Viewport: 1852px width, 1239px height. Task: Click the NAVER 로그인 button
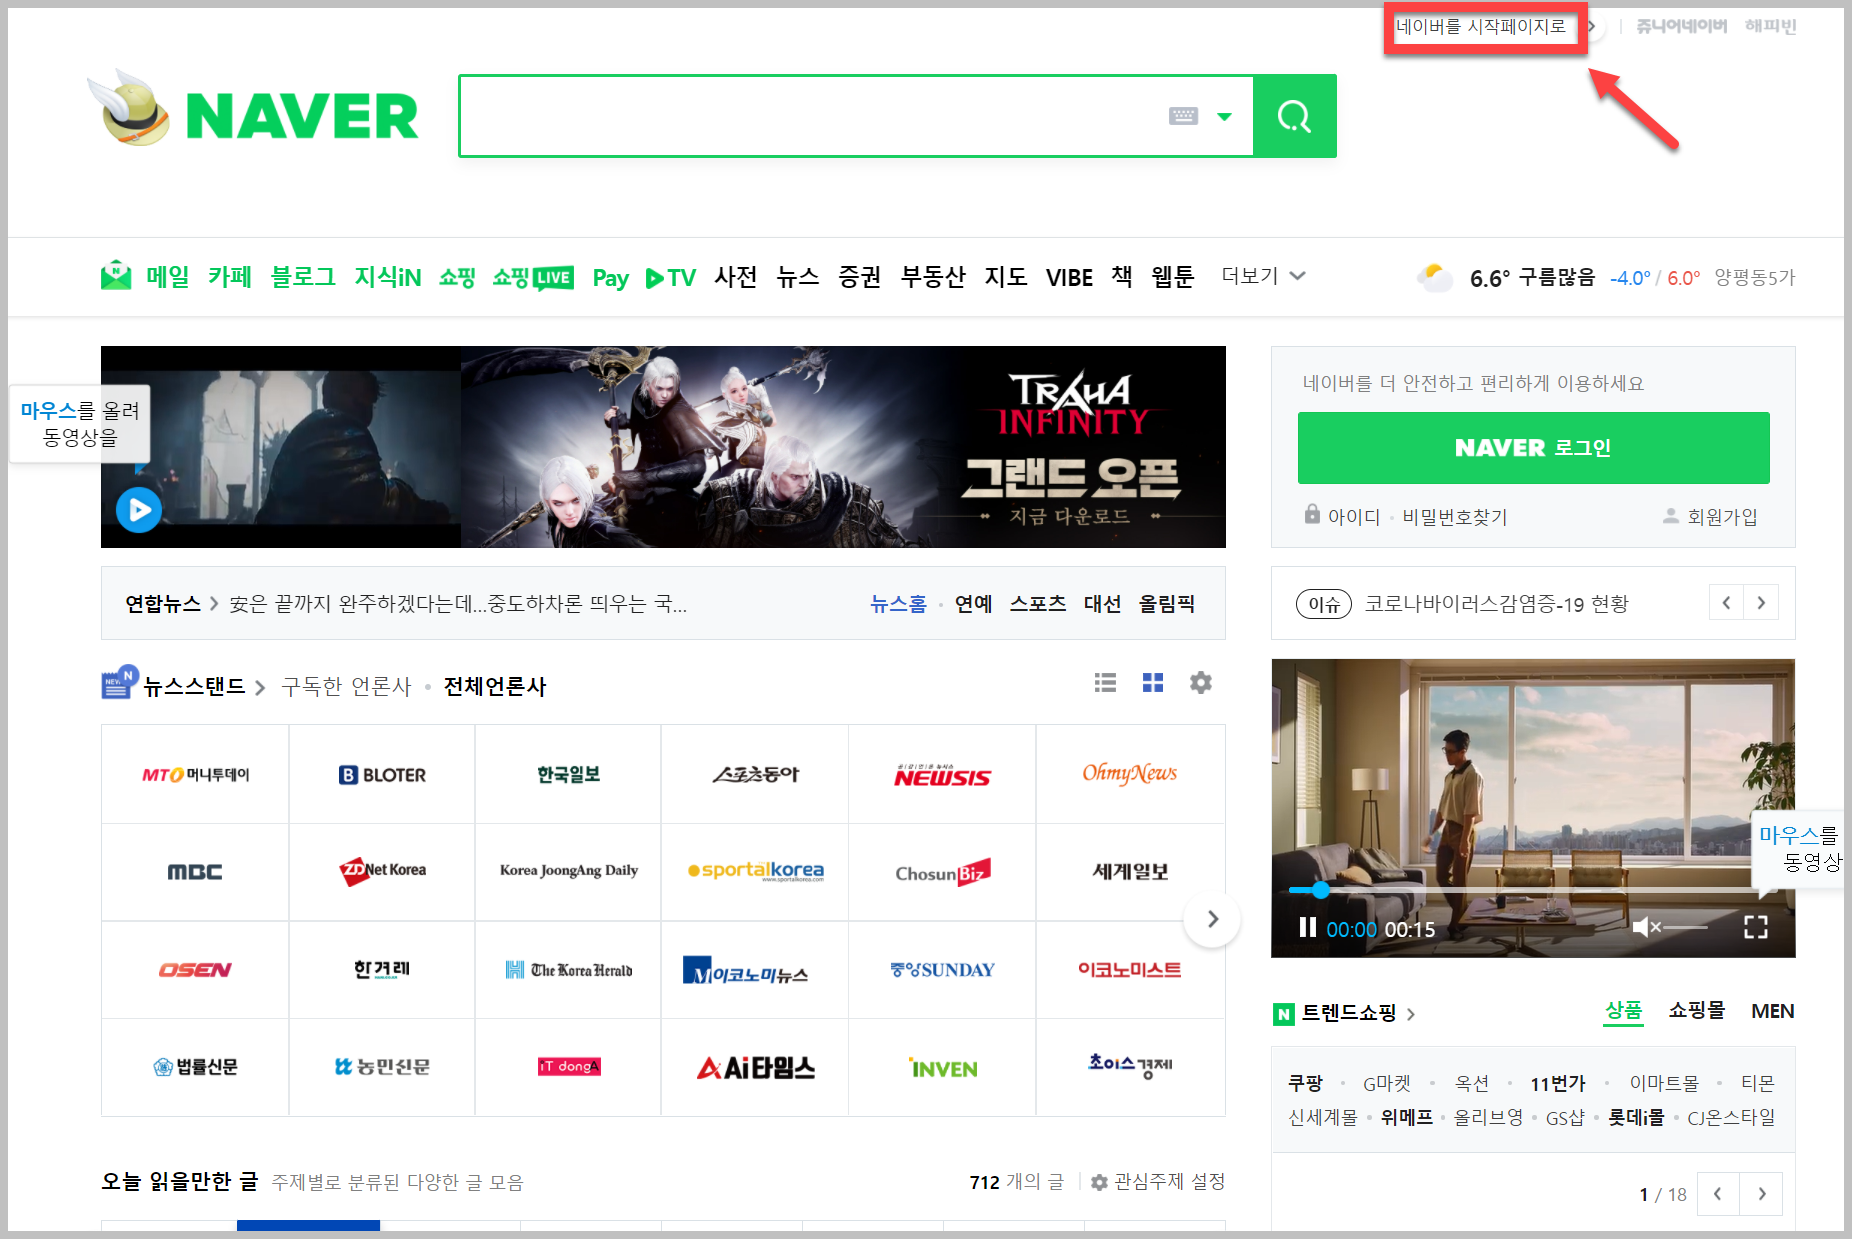pyautogui.click(x=1533, y=448)
